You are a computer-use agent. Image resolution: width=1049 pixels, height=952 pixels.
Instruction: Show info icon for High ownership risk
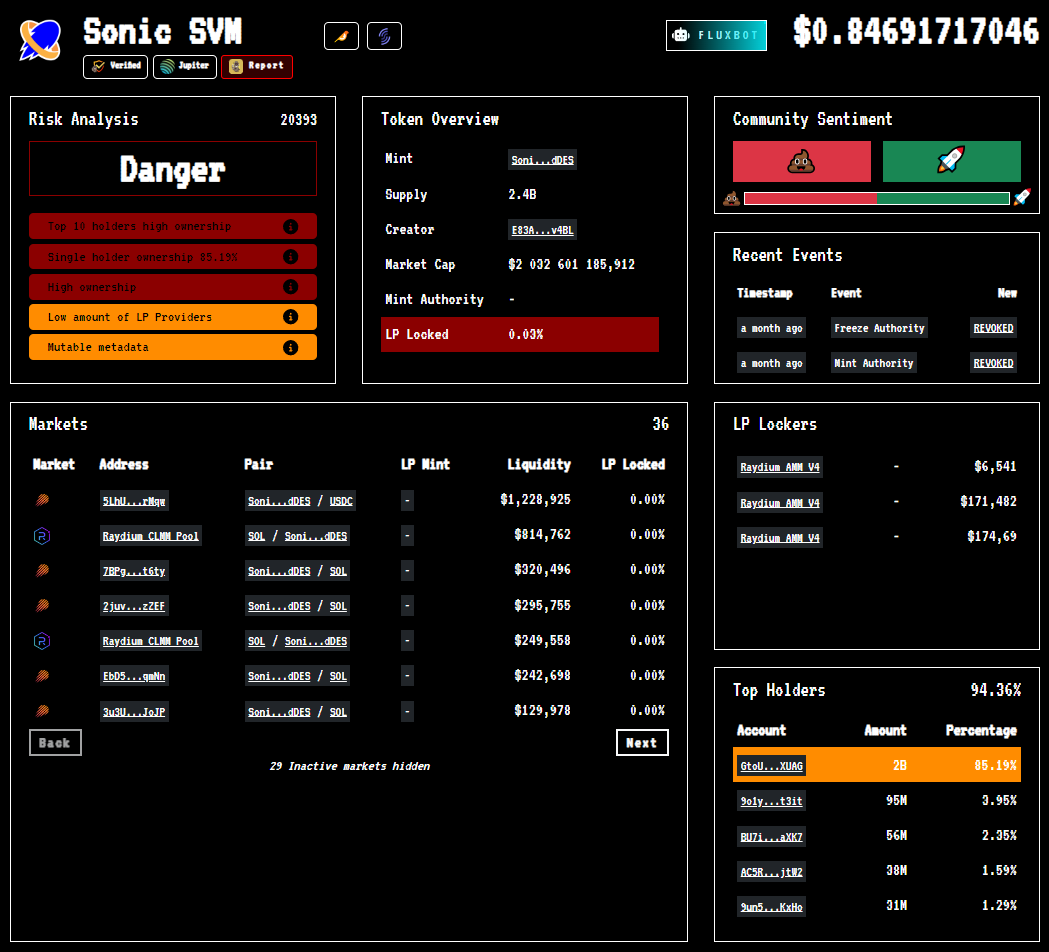click(290, 287)
